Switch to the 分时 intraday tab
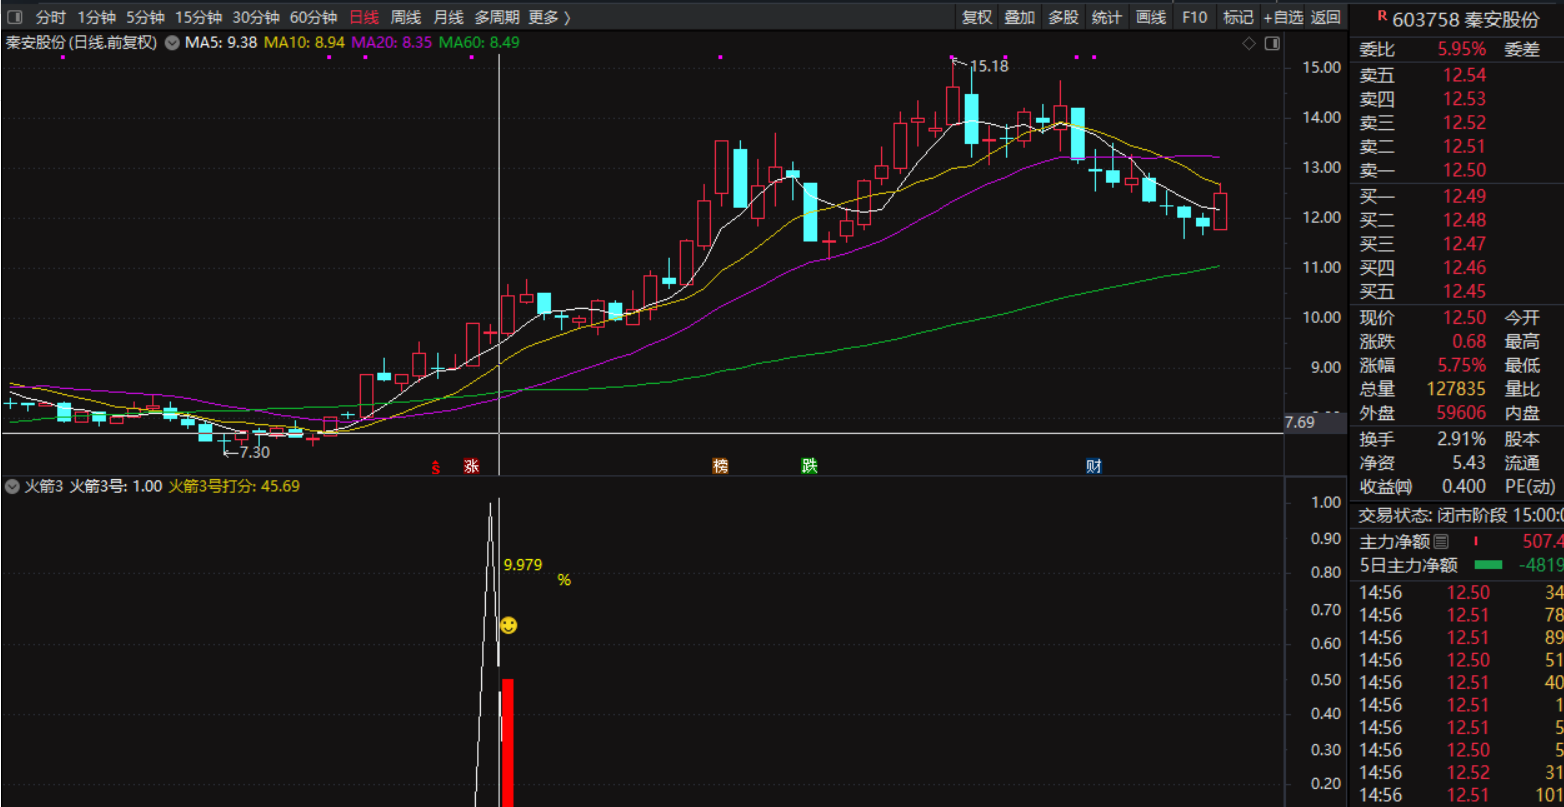The width and height of the screenshot is (1564, 807). [50, 17]
